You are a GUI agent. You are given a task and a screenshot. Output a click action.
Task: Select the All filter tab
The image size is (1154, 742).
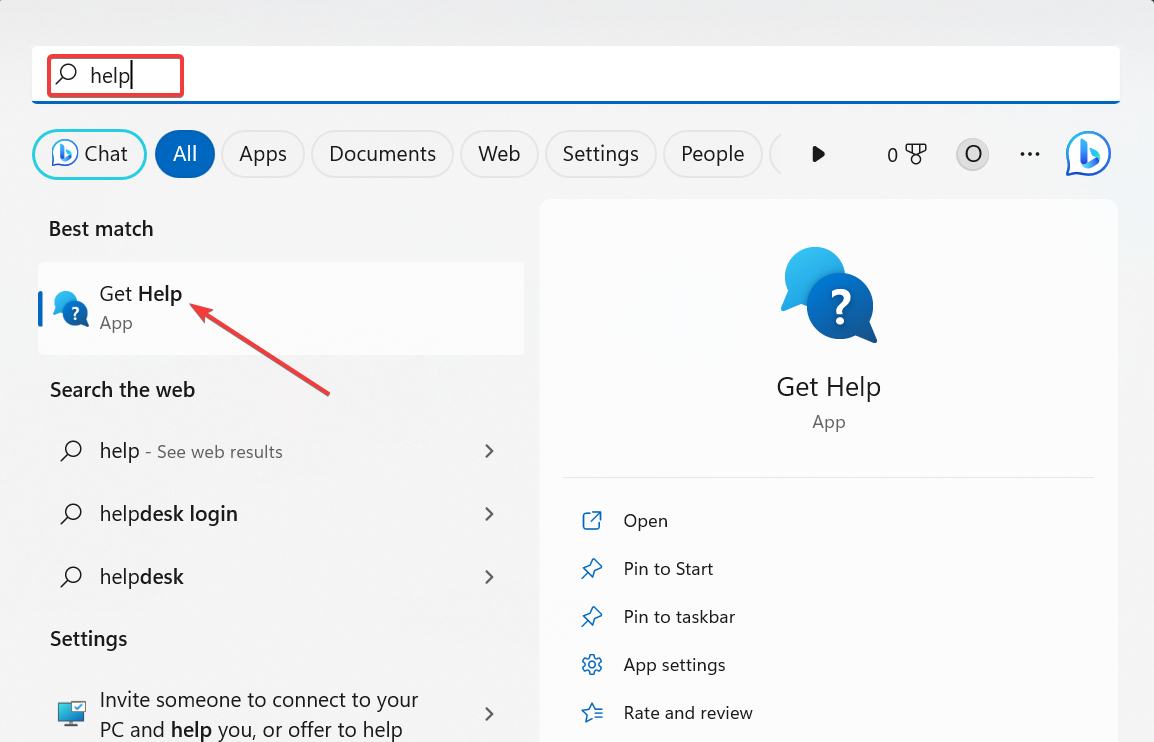point(185,154)
